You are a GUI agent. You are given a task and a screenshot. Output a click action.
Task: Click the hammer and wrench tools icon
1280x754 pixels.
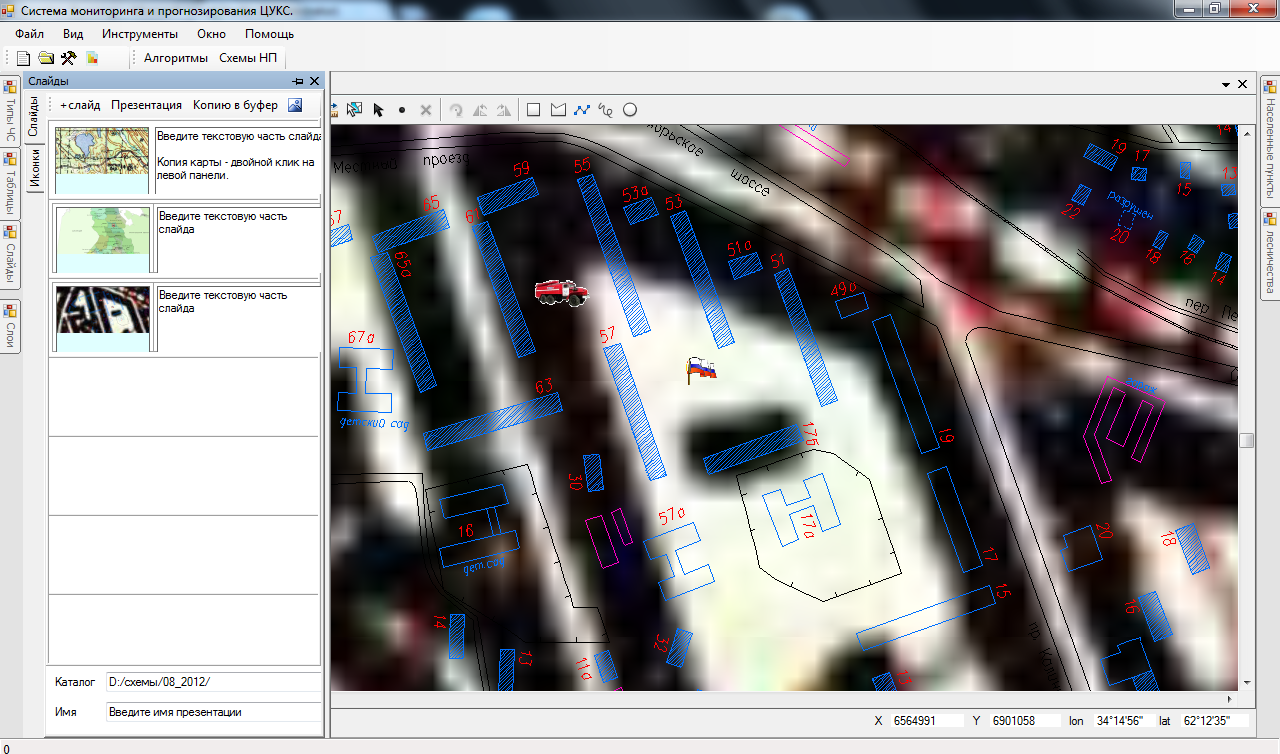pos(69,58)
